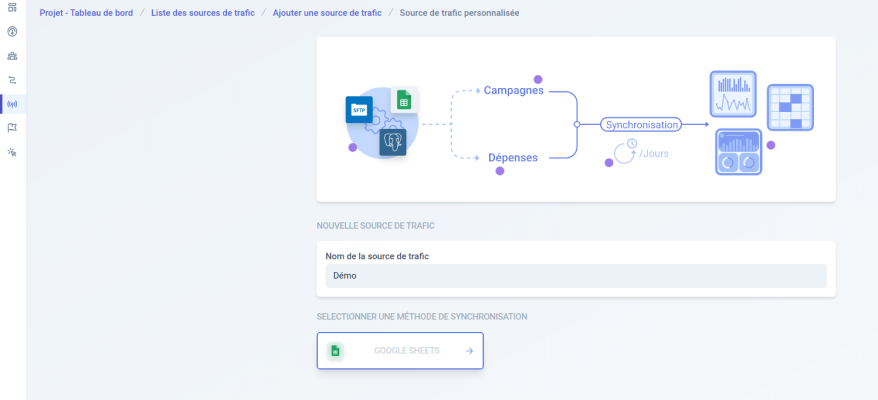Click the cursor click icon in sidebar
The image size is (878, 400).
(12, 152)
